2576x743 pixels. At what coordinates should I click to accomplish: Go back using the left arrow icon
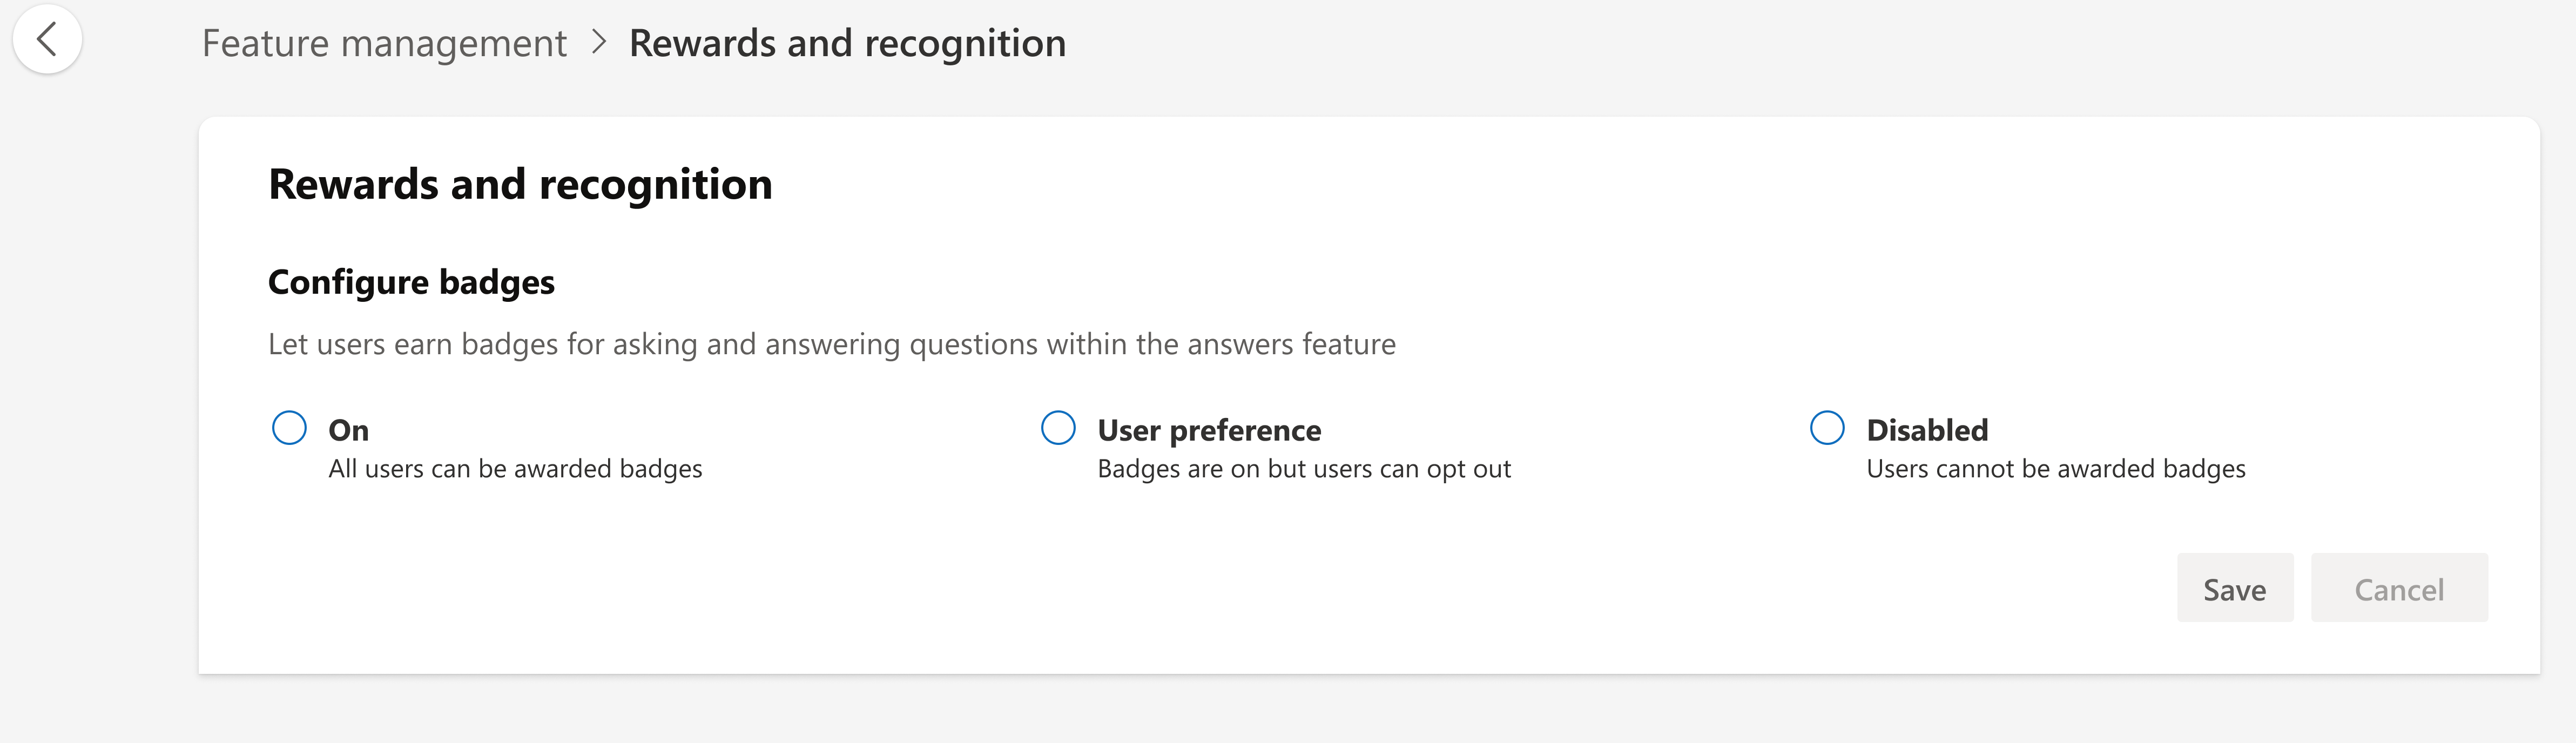[x=46, y=40]
